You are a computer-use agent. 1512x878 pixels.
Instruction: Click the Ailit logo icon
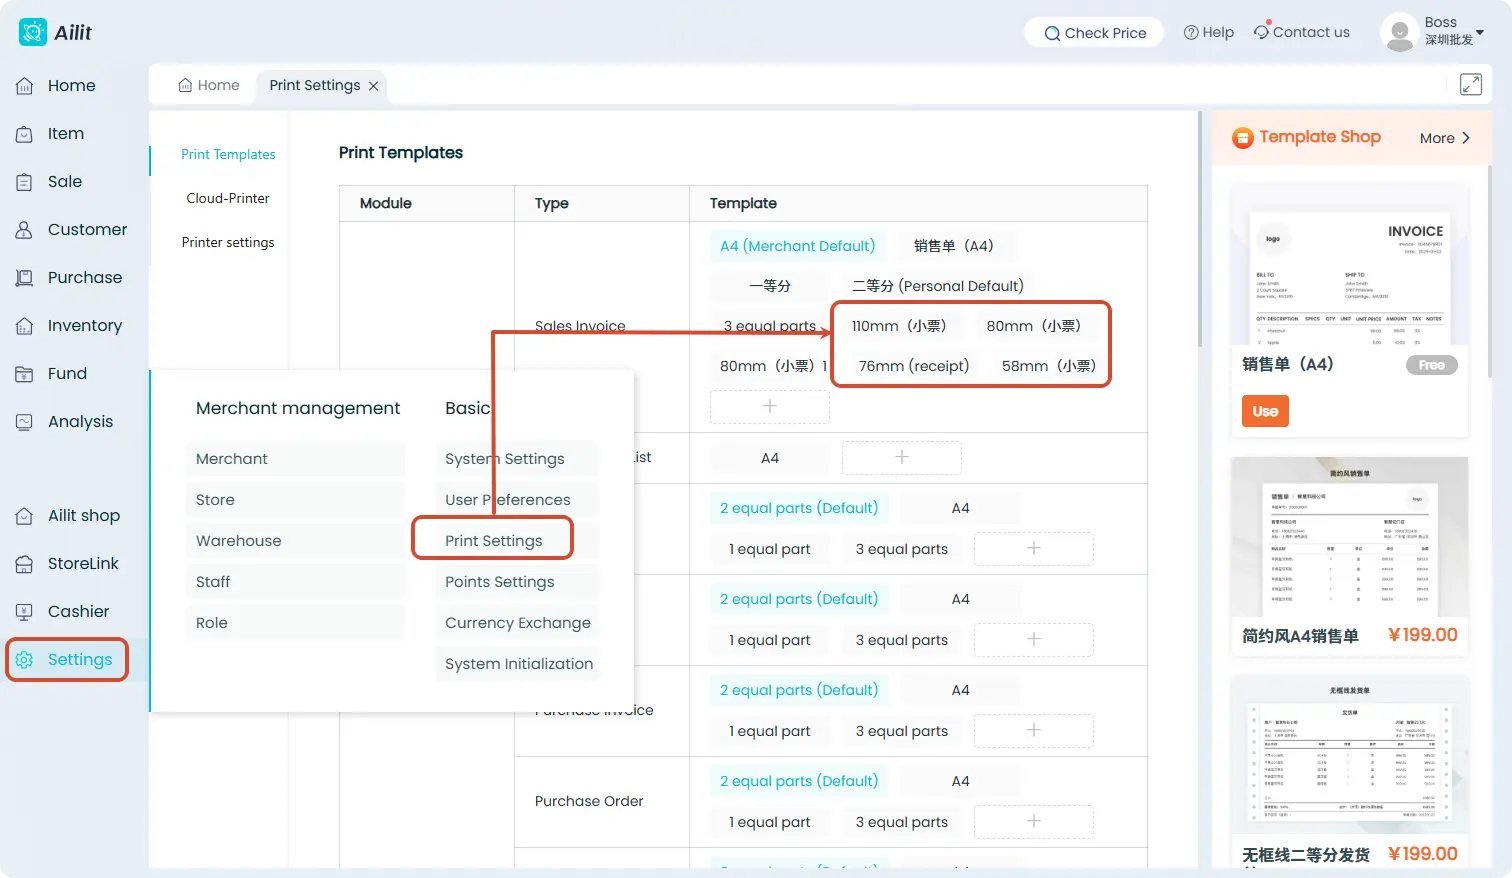coord(33,32)
